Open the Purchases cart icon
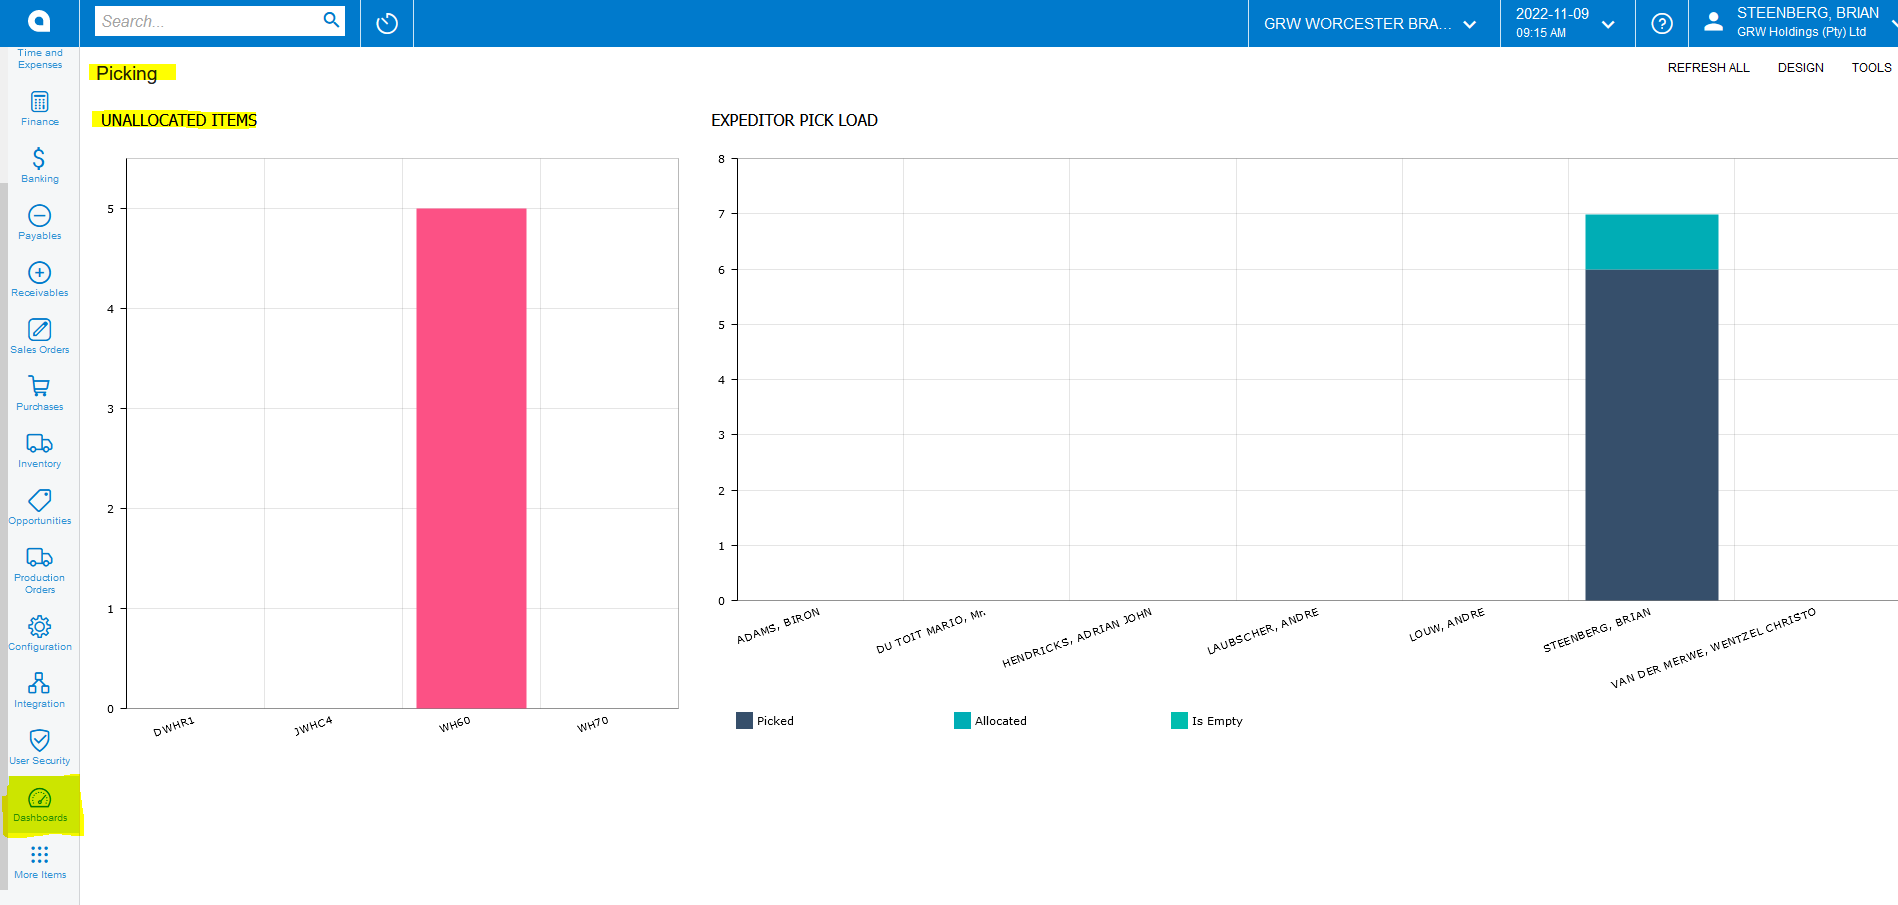The width and height of the screenshot is (1898, 905). click(39, 393)
